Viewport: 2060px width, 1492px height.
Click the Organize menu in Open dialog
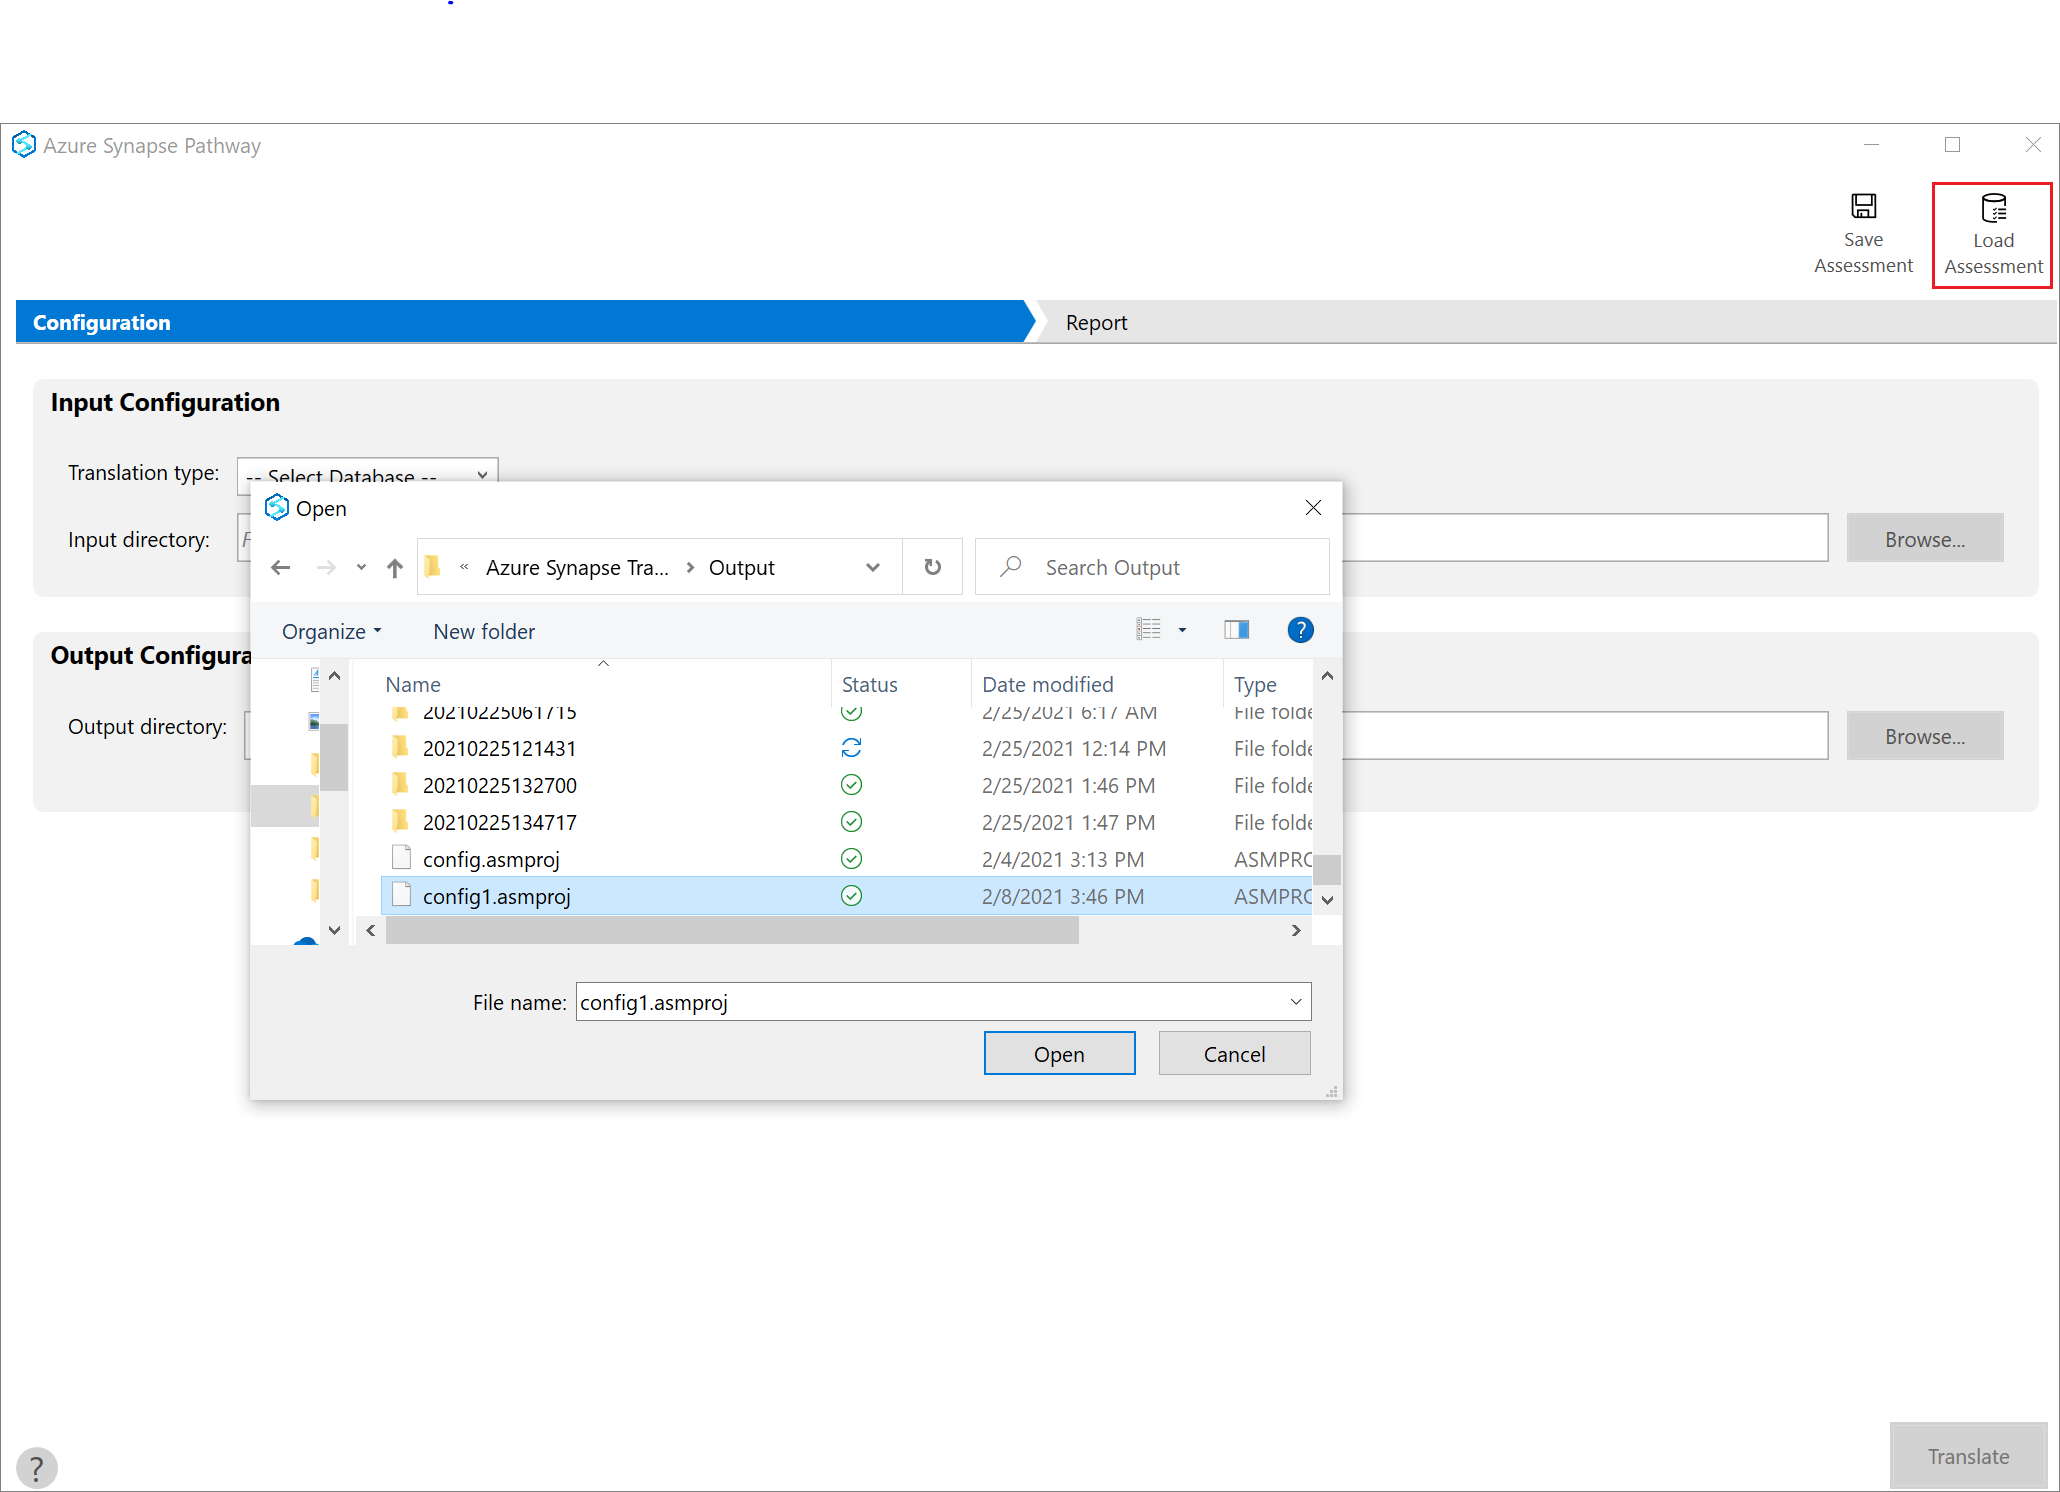pos(329,630)
